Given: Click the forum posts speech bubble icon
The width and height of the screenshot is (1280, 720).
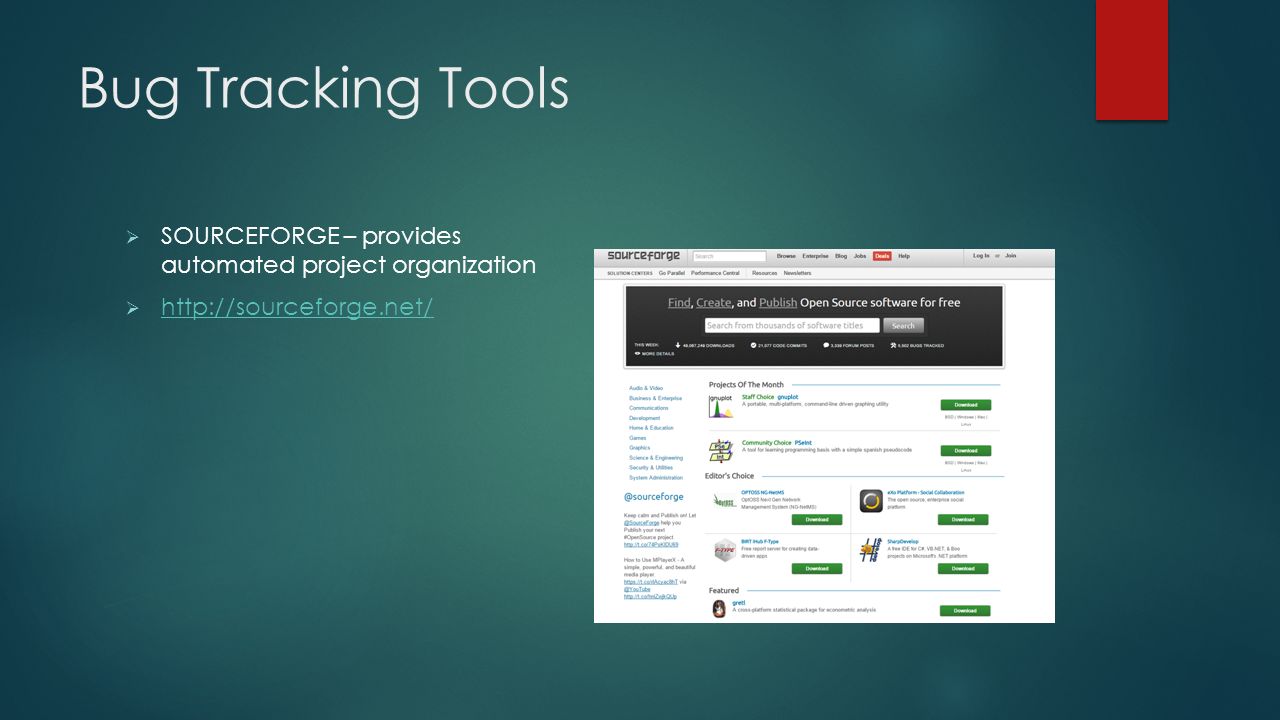Looking at the screenshot, I should [x=826, y=345].
